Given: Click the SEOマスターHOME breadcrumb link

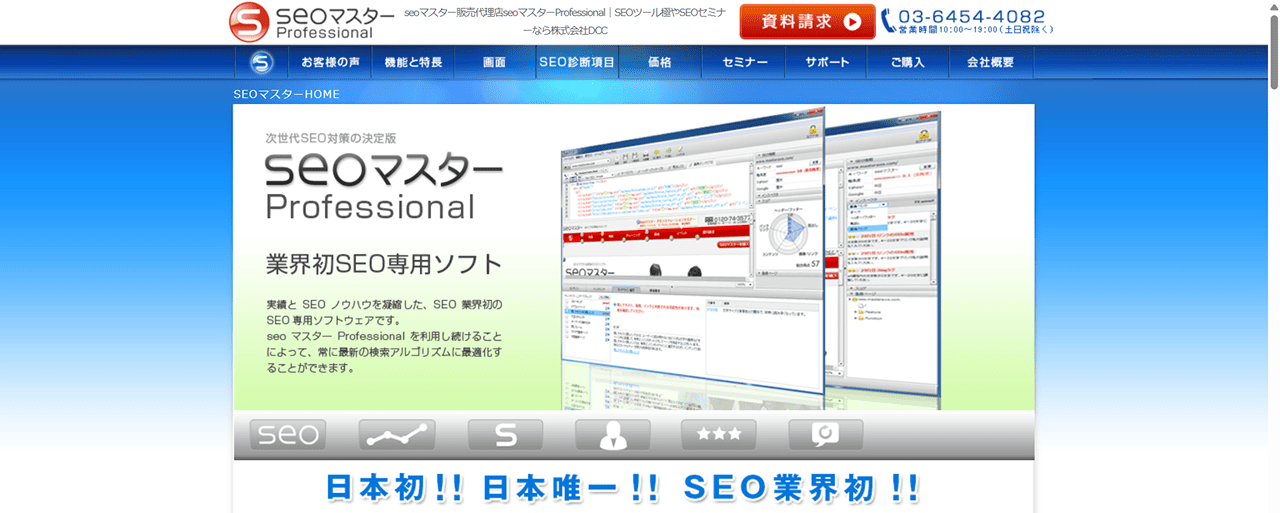Looking at the screenshot, I should [286, 94].
